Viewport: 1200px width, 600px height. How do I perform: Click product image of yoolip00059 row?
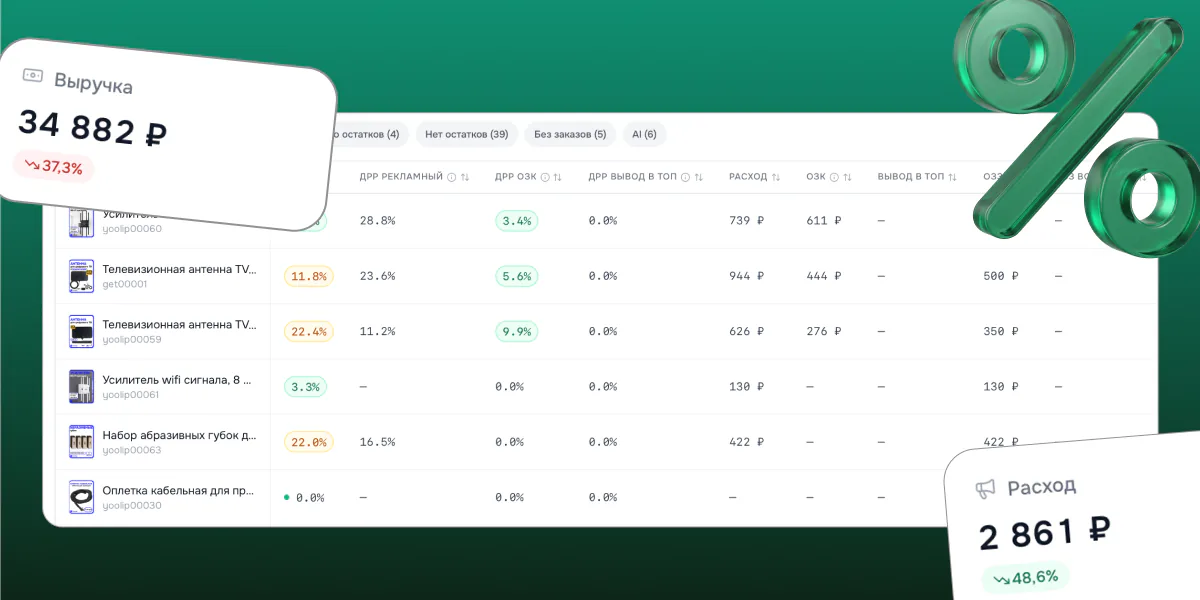tap(81, 331)
